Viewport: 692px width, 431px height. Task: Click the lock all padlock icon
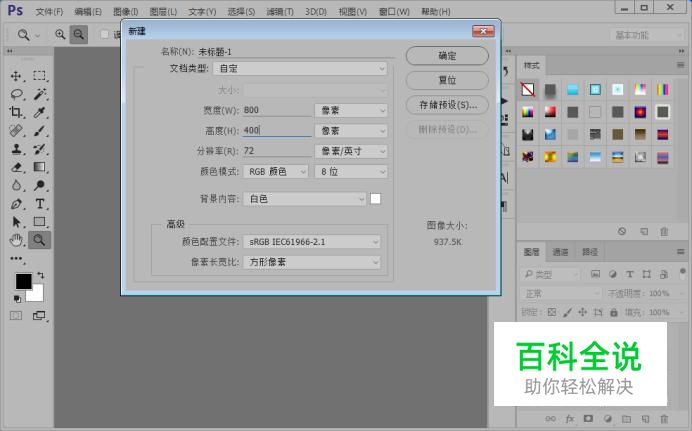pos(613,312)
